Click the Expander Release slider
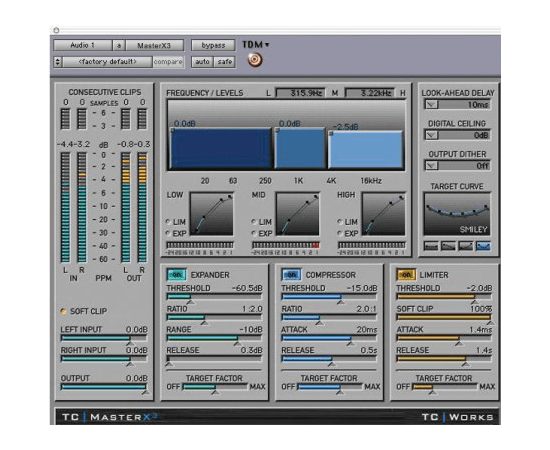The width and height of the screenshot is (550, 450). (x=214, y=359)
